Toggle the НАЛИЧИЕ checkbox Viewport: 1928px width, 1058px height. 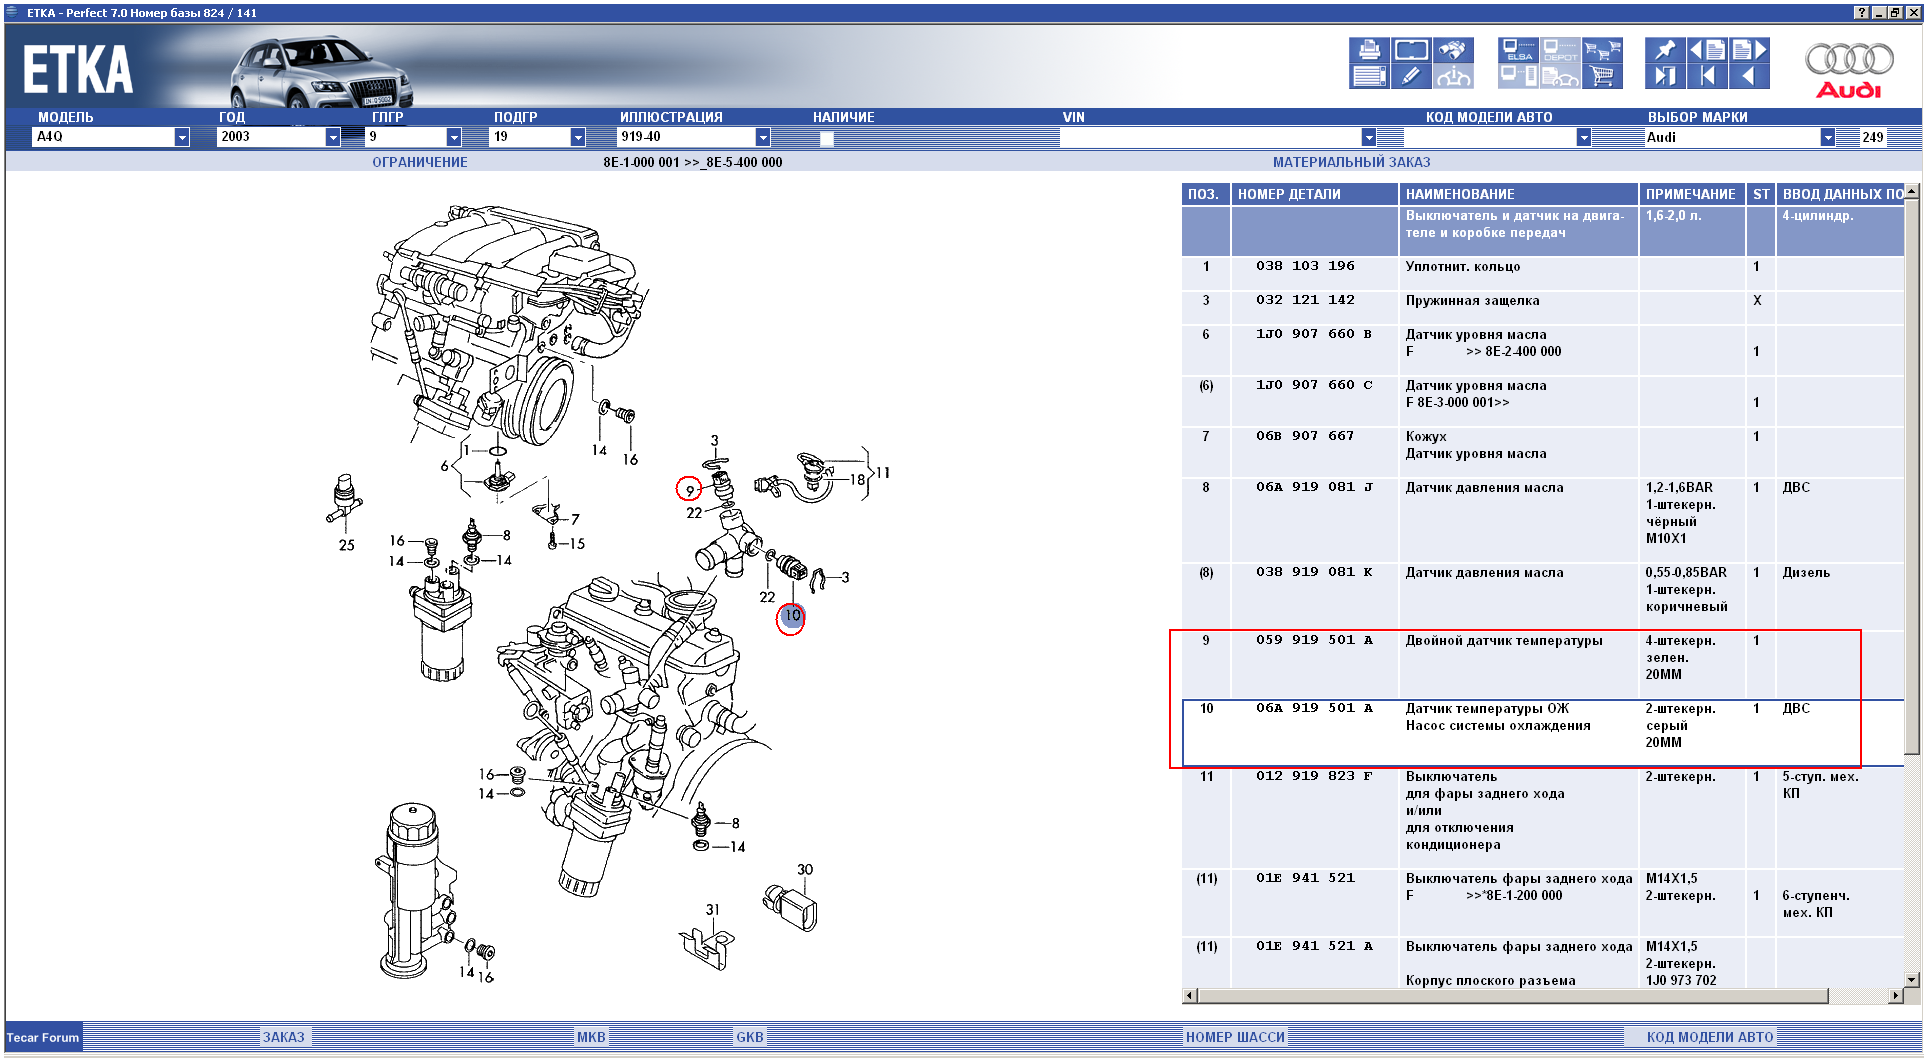(826, 139)
